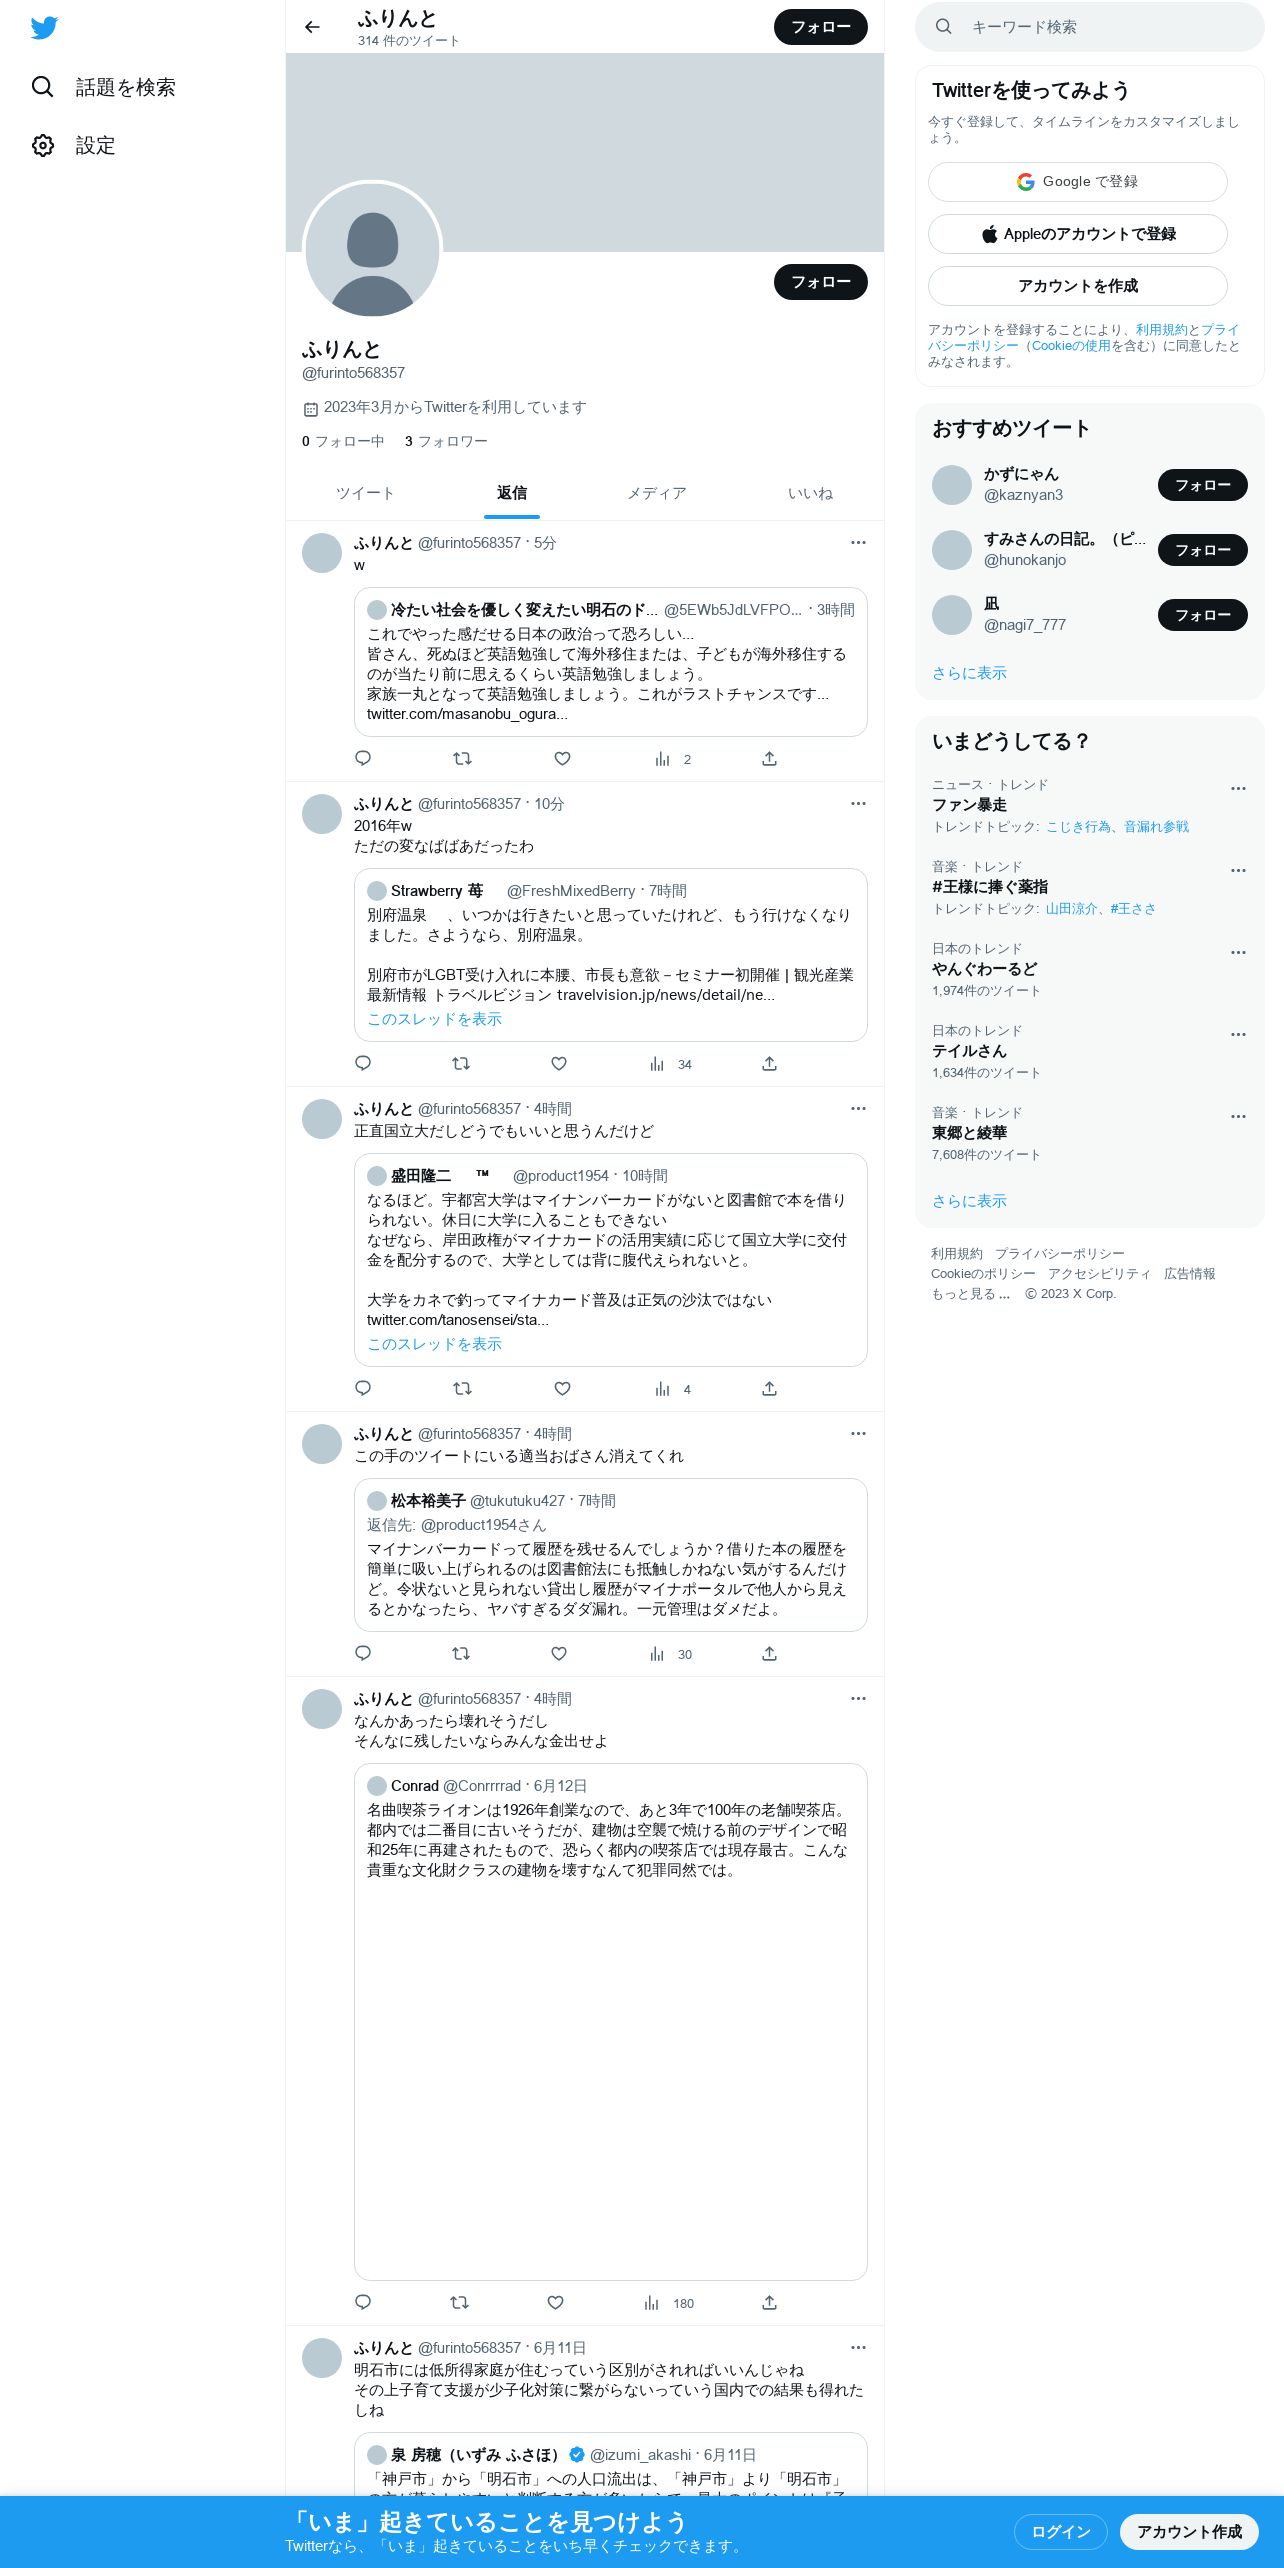Viewport: 1284px width, 2568px height.
Task: View analytics showing 30 views
Action: pyautogui.click(x=669, y=1654)
